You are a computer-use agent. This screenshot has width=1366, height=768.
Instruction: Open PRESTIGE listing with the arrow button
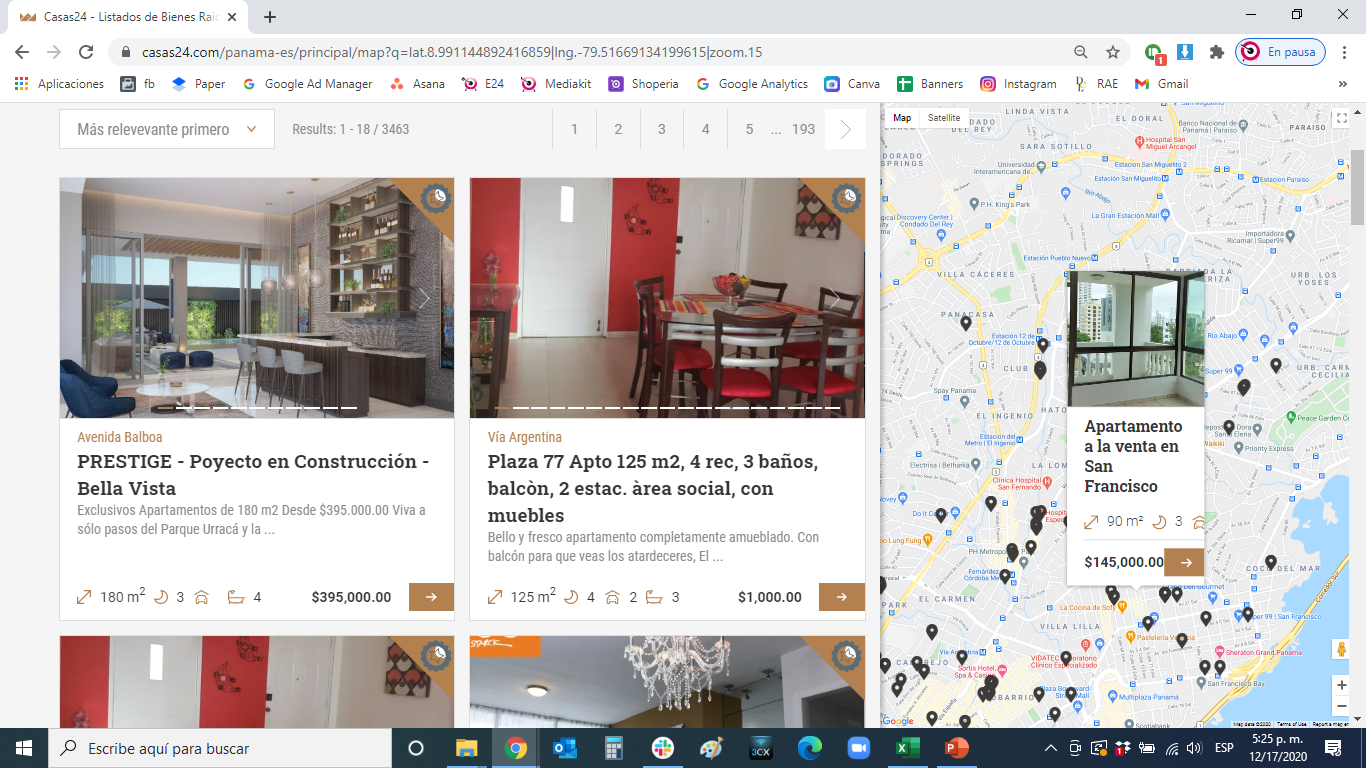(x=431, y=597)
